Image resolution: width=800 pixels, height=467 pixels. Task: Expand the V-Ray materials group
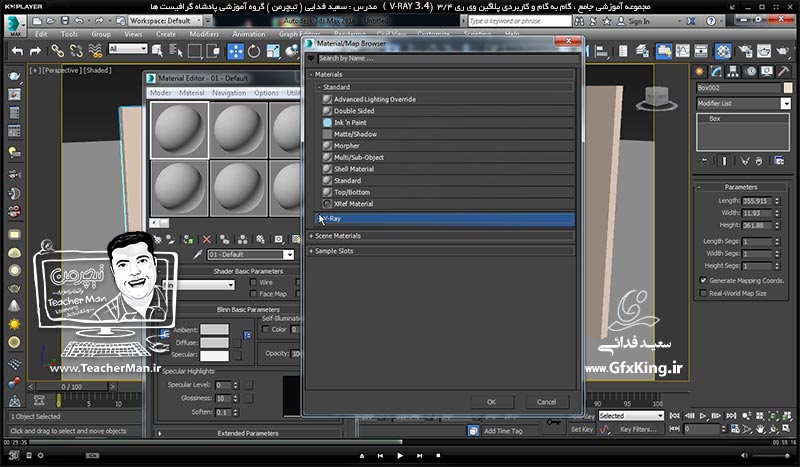[445, 218]
